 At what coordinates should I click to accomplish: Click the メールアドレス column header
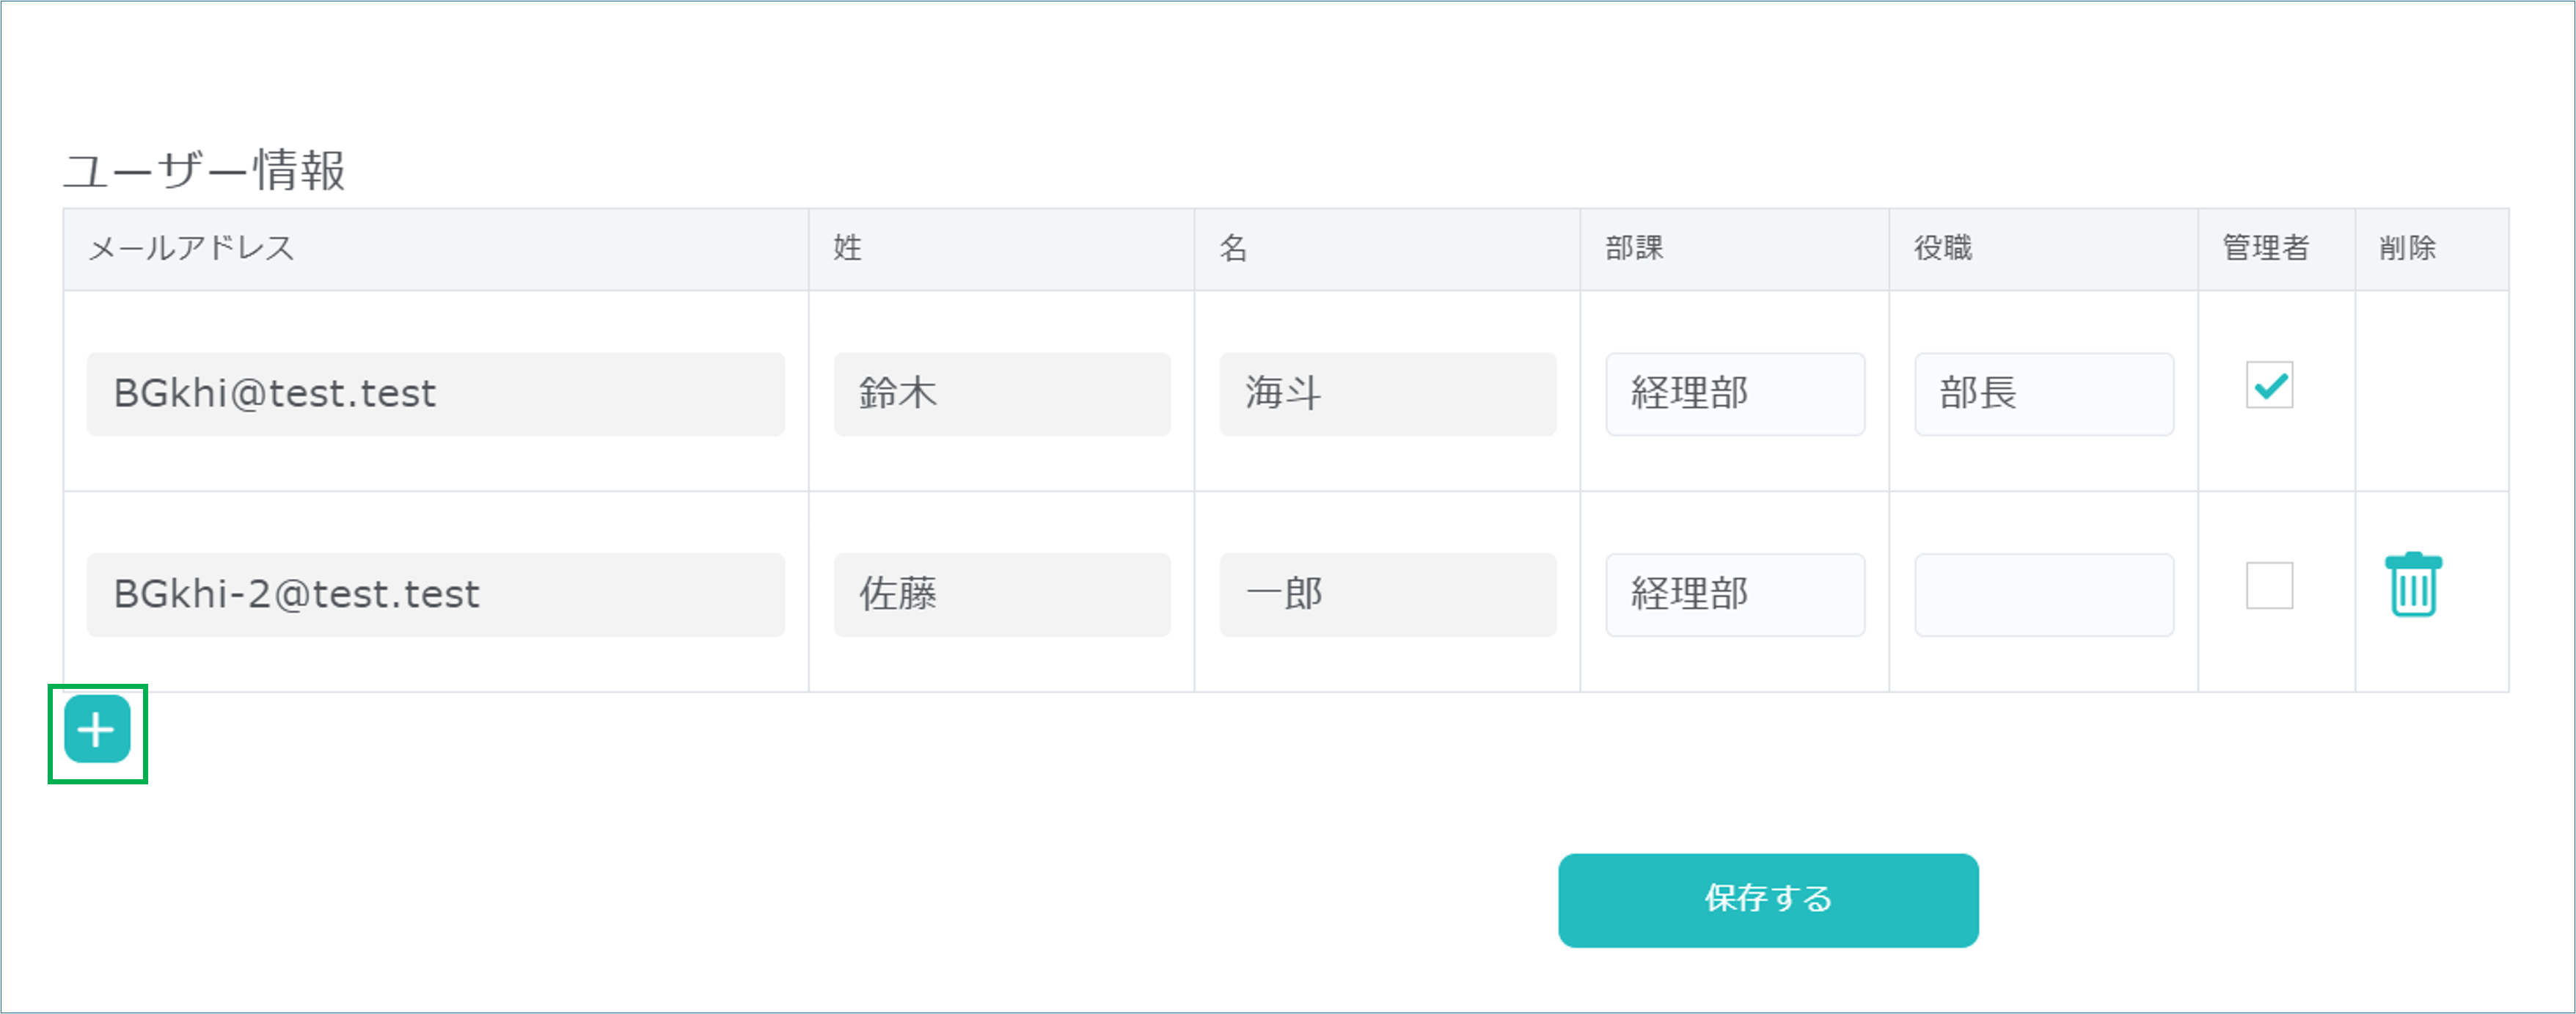pos(191,248)
